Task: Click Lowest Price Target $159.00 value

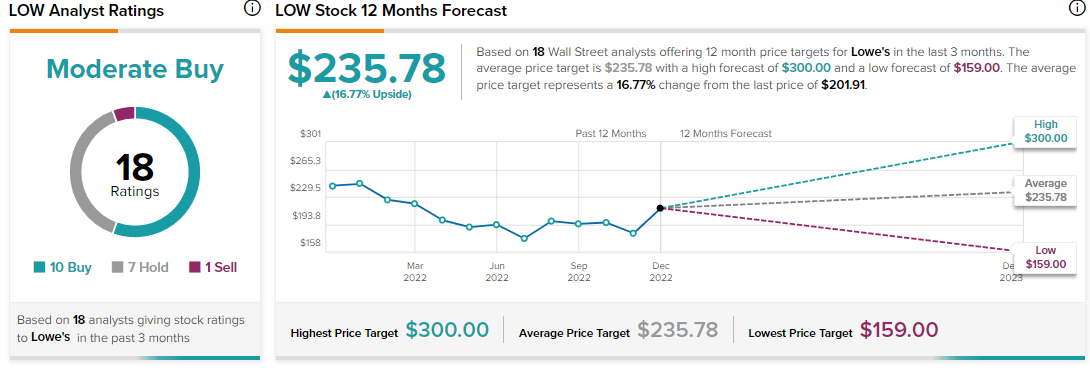Action: [x=899, y=330]
